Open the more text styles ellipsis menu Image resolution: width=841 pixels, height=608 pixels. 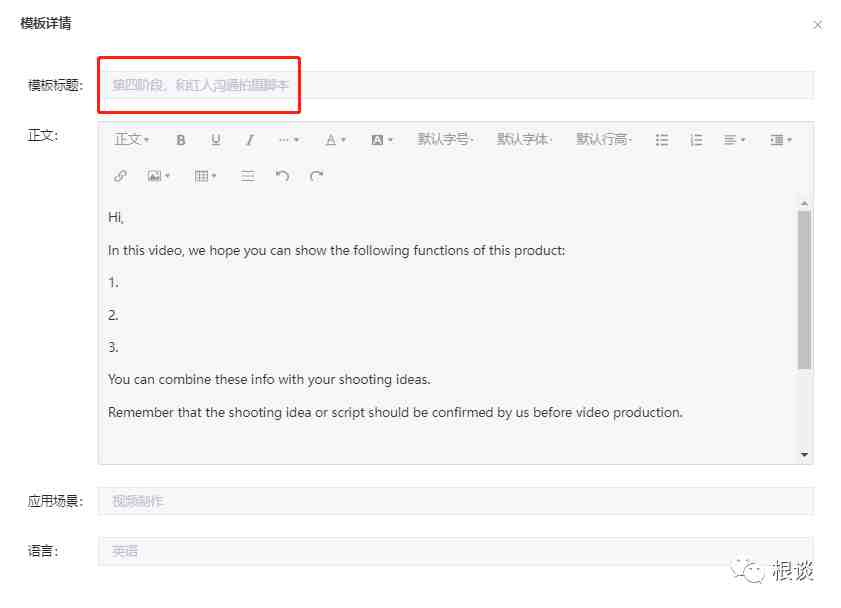click(x=289, y=140)
